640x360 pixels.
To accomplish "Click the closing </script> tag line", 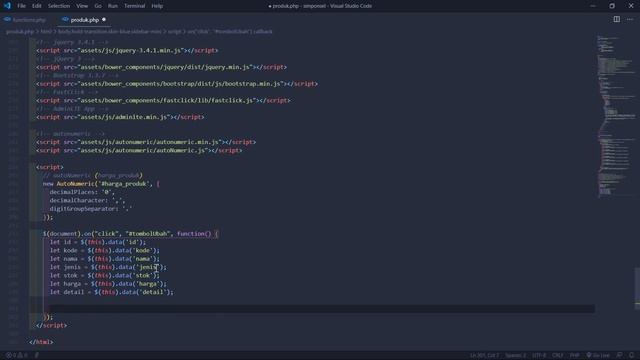I will point(51,325).
